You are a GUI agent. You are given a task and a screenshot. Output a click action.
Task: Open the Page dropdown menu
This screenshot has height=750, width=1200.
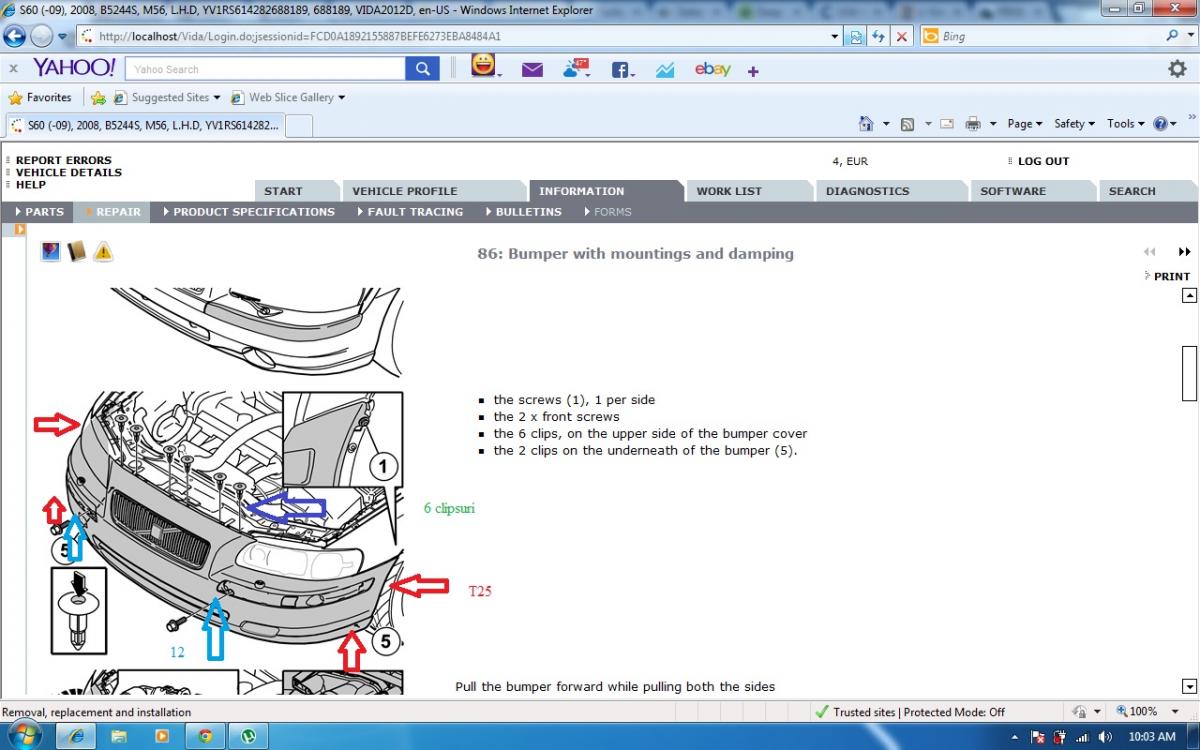pos(1025,124)
